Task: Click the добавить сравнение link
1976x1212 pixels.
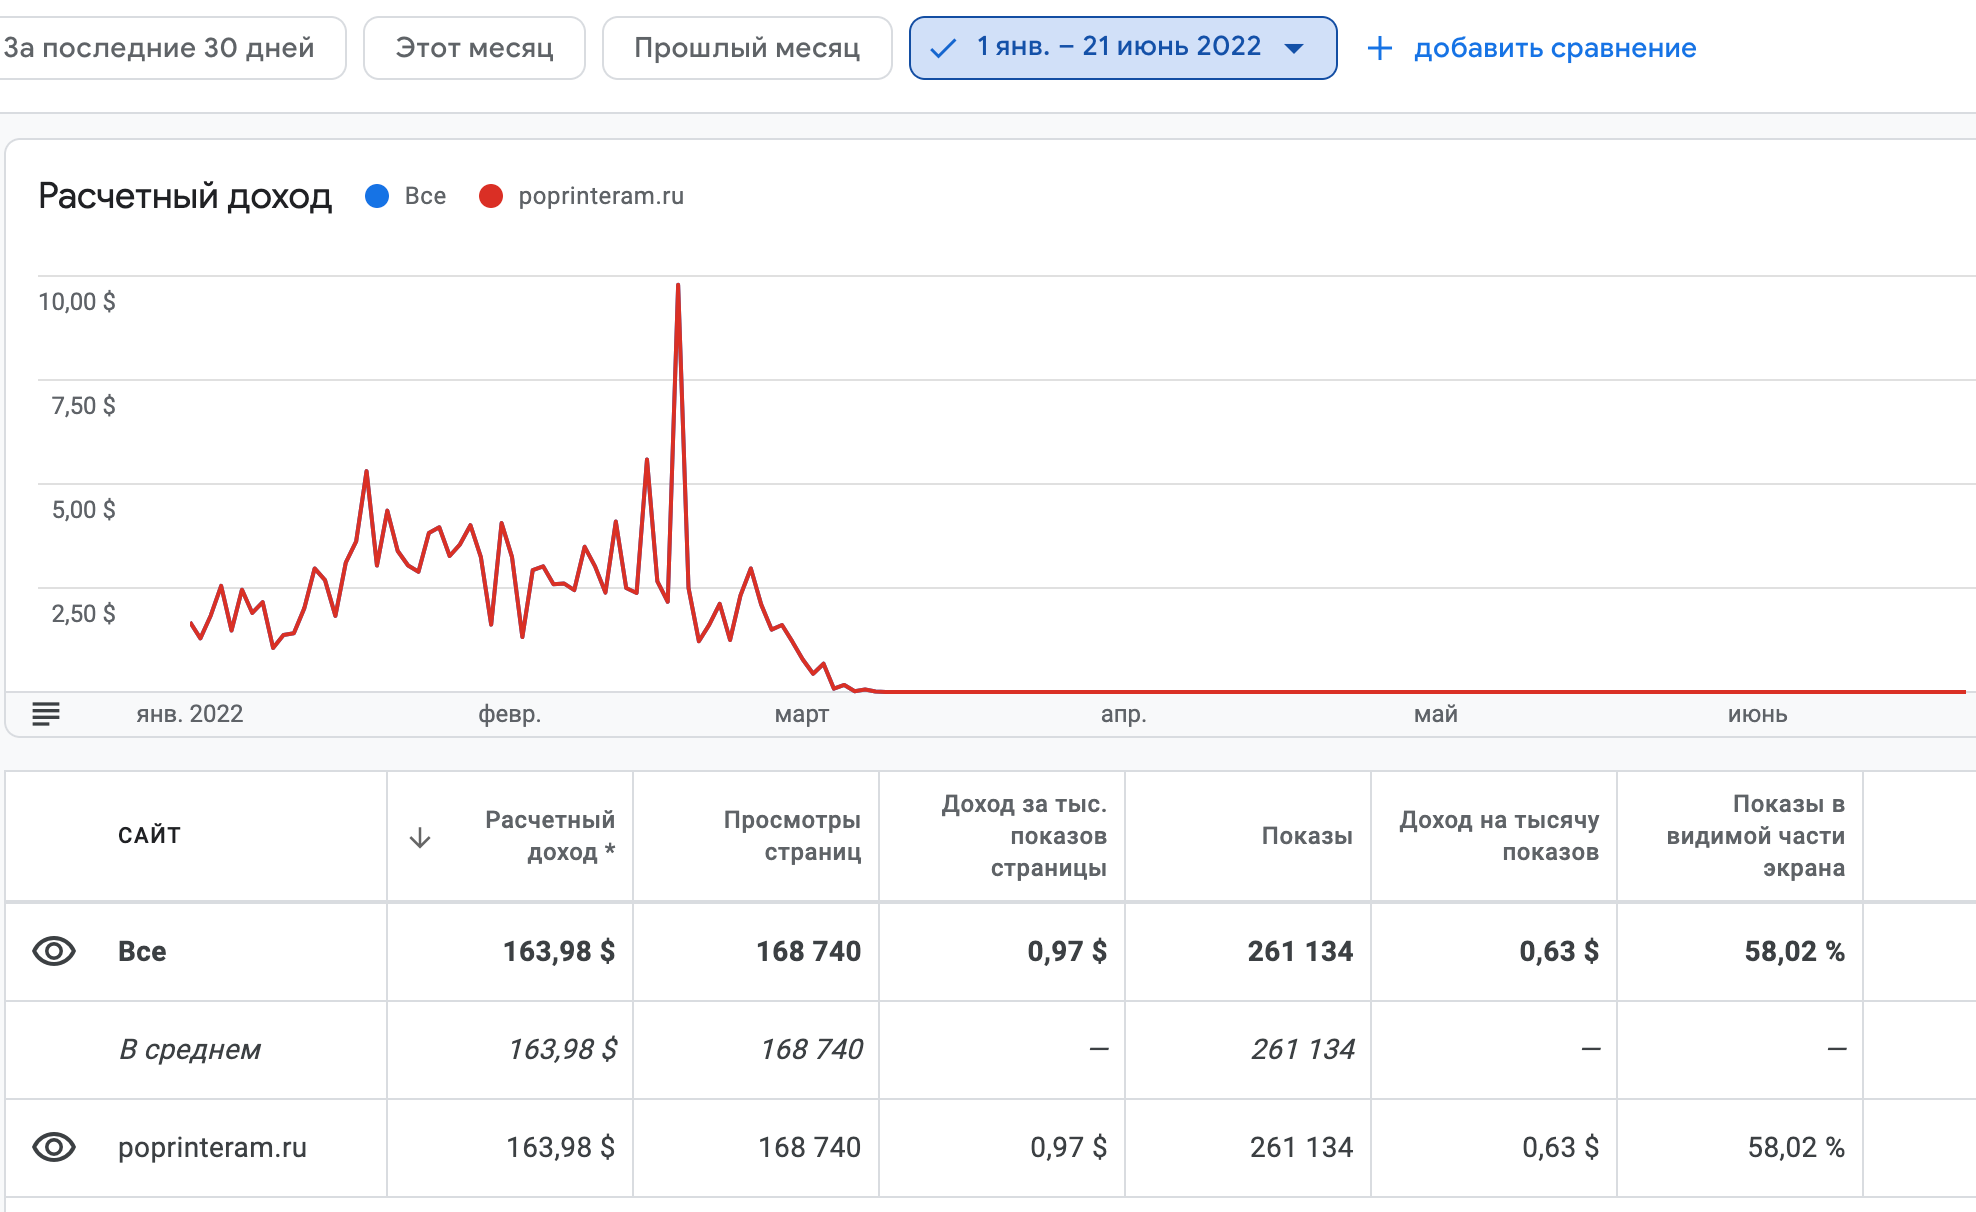Action: [x=1554, y=48]
